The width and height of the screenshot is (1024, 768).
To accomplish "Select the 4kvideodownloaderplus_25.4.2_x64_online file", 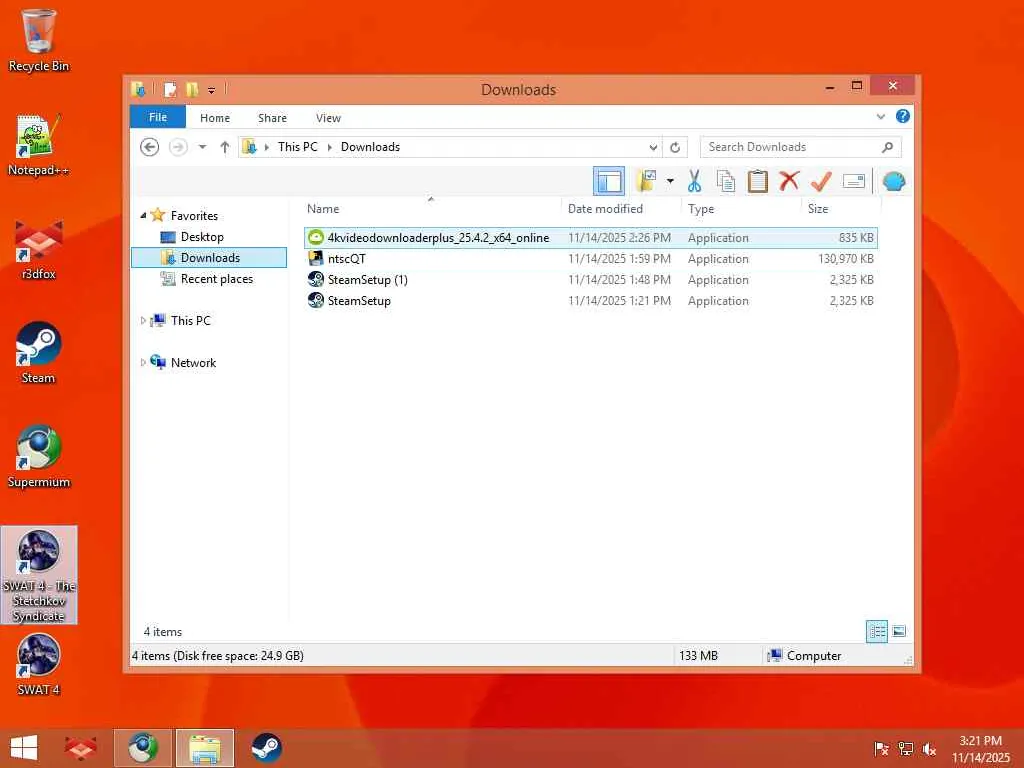I will point(591,238).
